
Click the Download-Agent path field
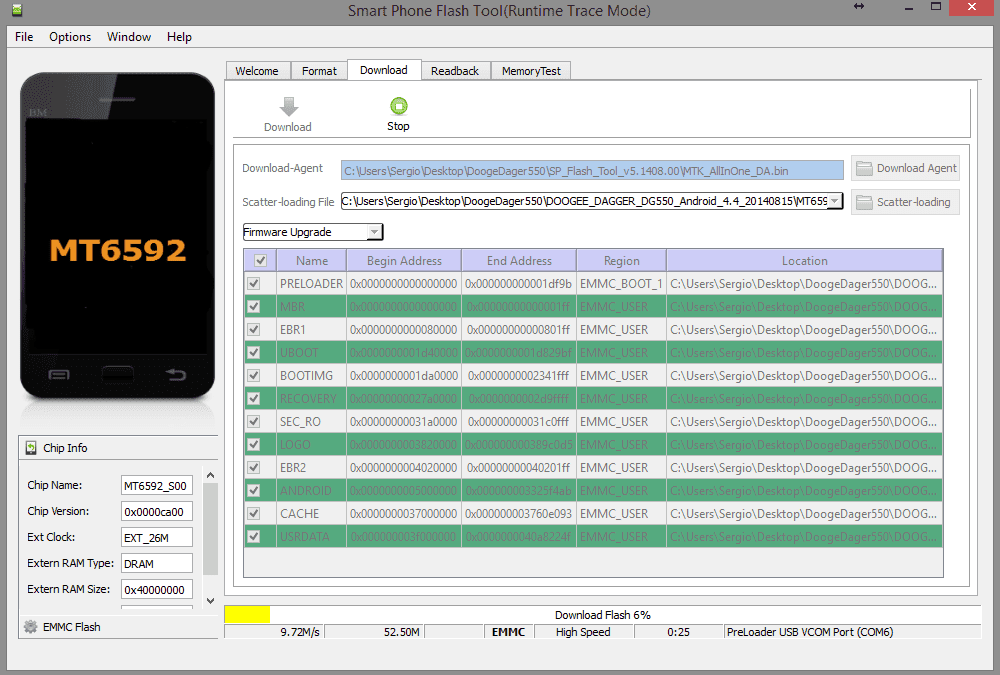592,170
